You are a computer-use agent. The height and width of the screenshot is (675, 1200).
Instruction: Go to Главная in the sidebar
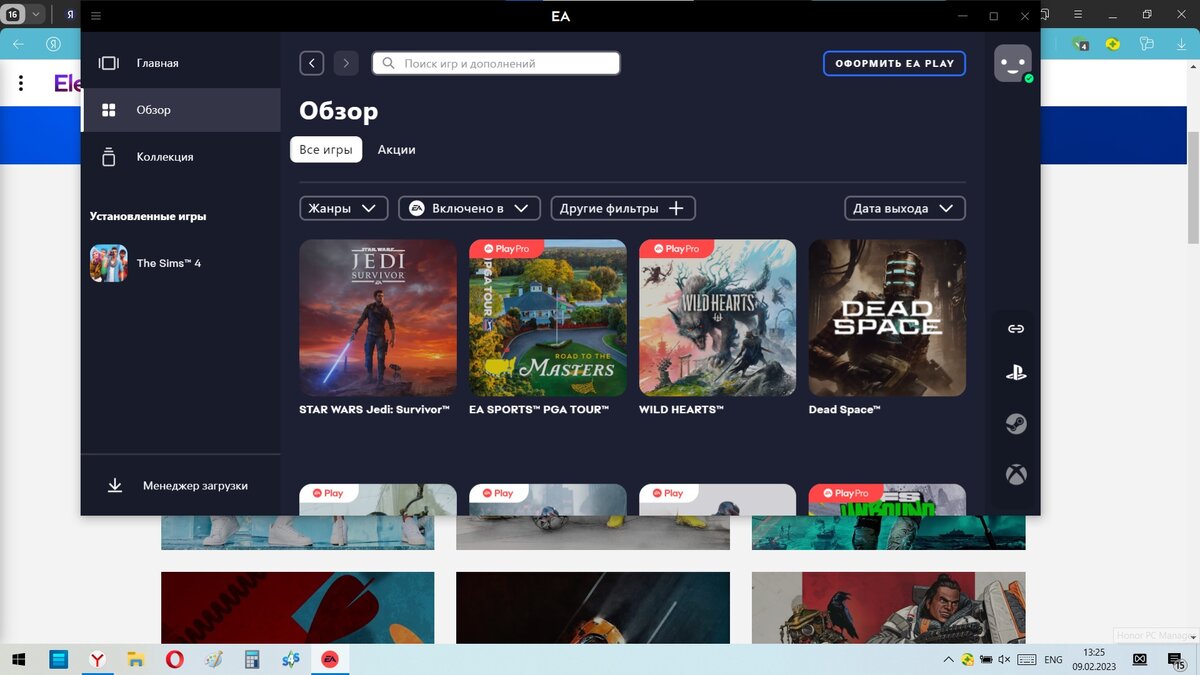pyautogui.click(x=181, y=63)
